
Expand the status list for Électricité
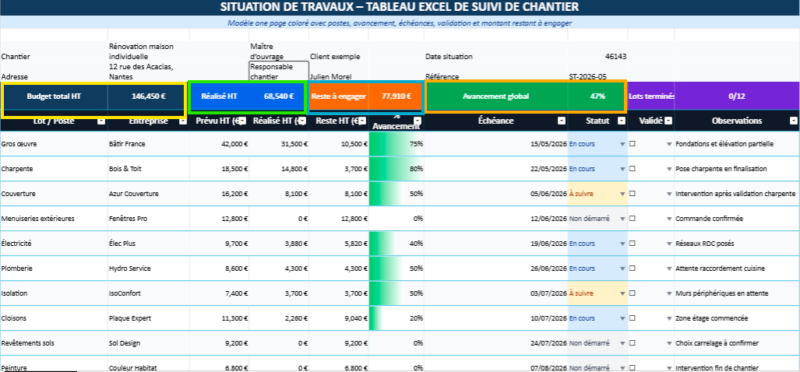tap(622, 244)
